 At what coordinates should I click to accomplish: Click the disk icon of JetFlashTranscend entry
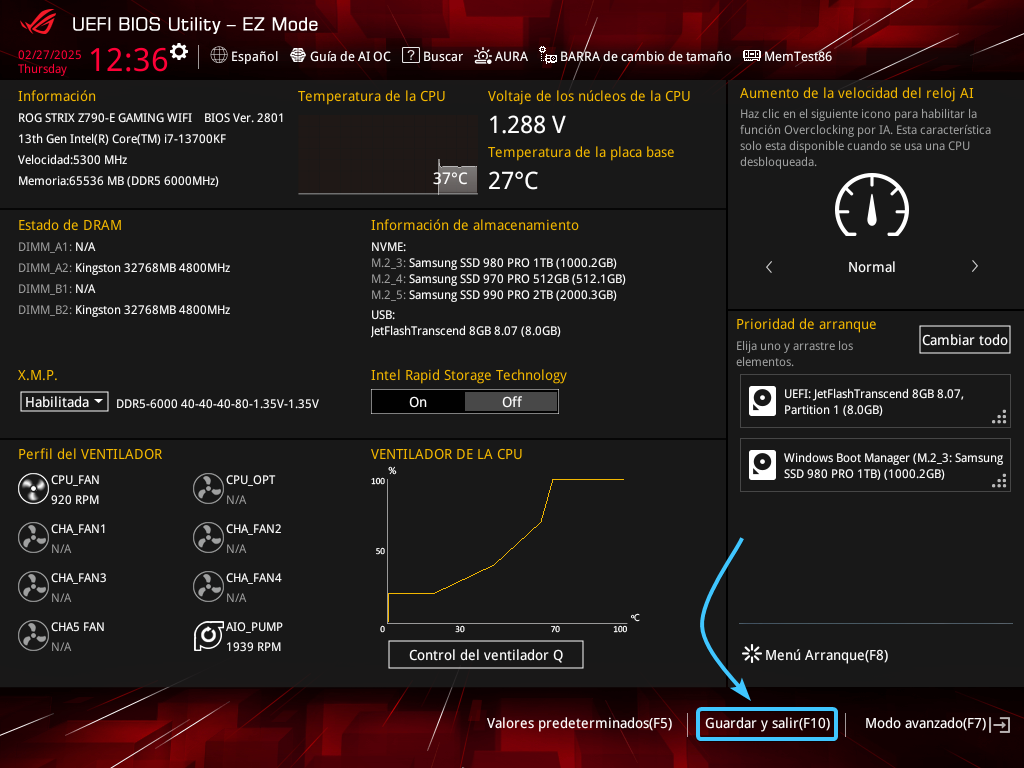pyautogui.click(x=762, y=401)
